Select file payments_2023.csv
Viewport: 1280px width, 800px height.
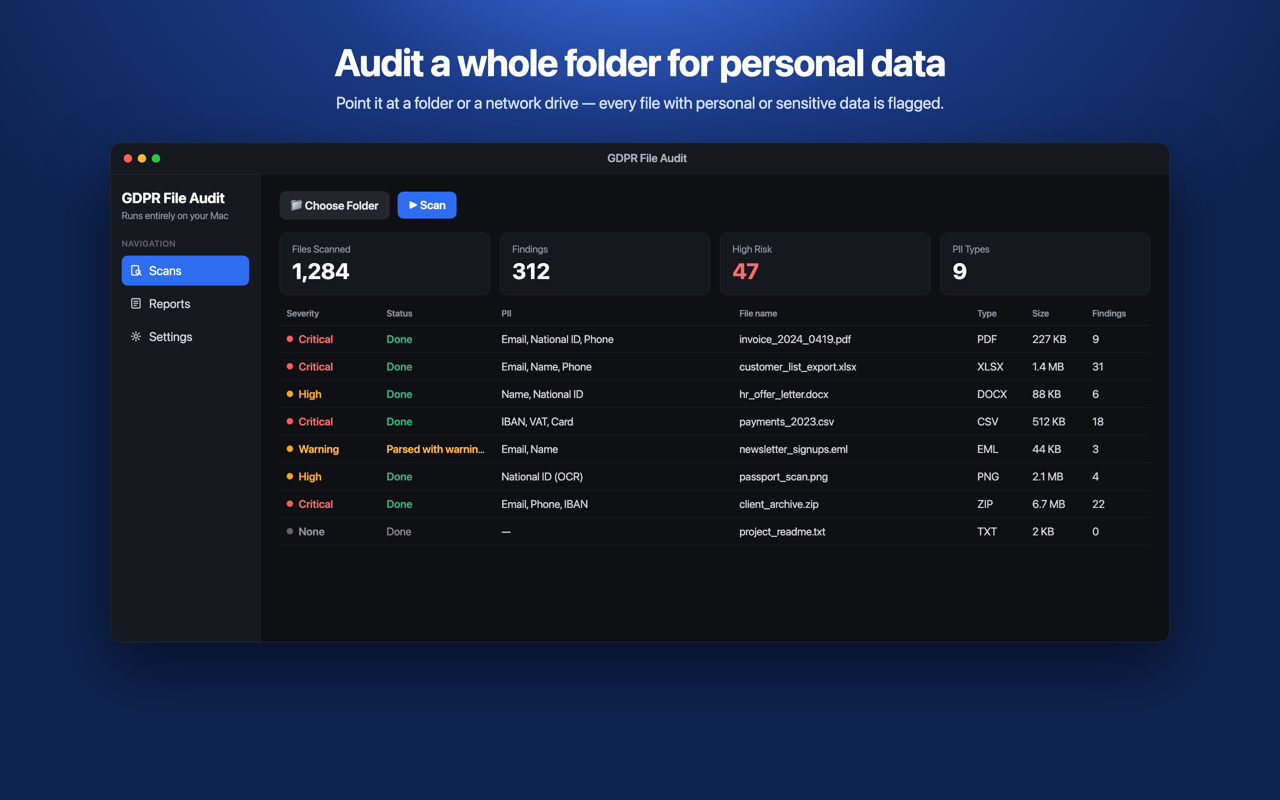point(786,422)
